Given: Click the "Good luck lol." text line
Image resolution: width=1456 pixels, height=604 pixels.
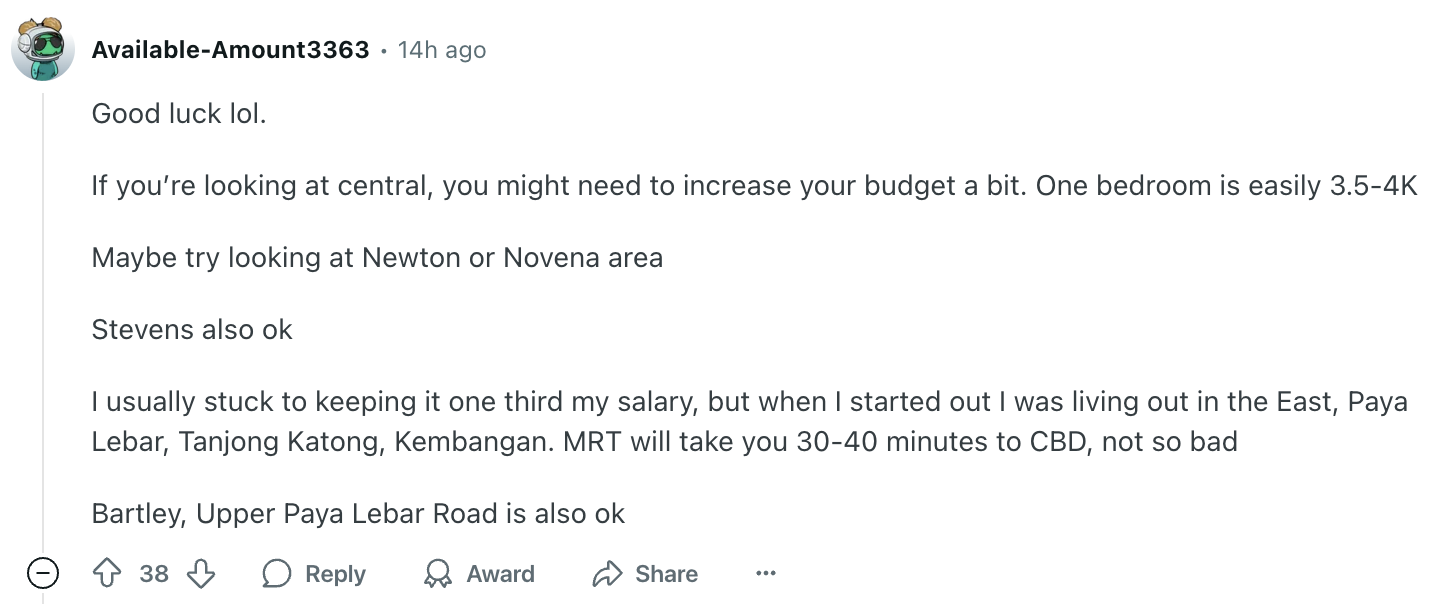Looking at the screenshot, I should tap(179, 114).
